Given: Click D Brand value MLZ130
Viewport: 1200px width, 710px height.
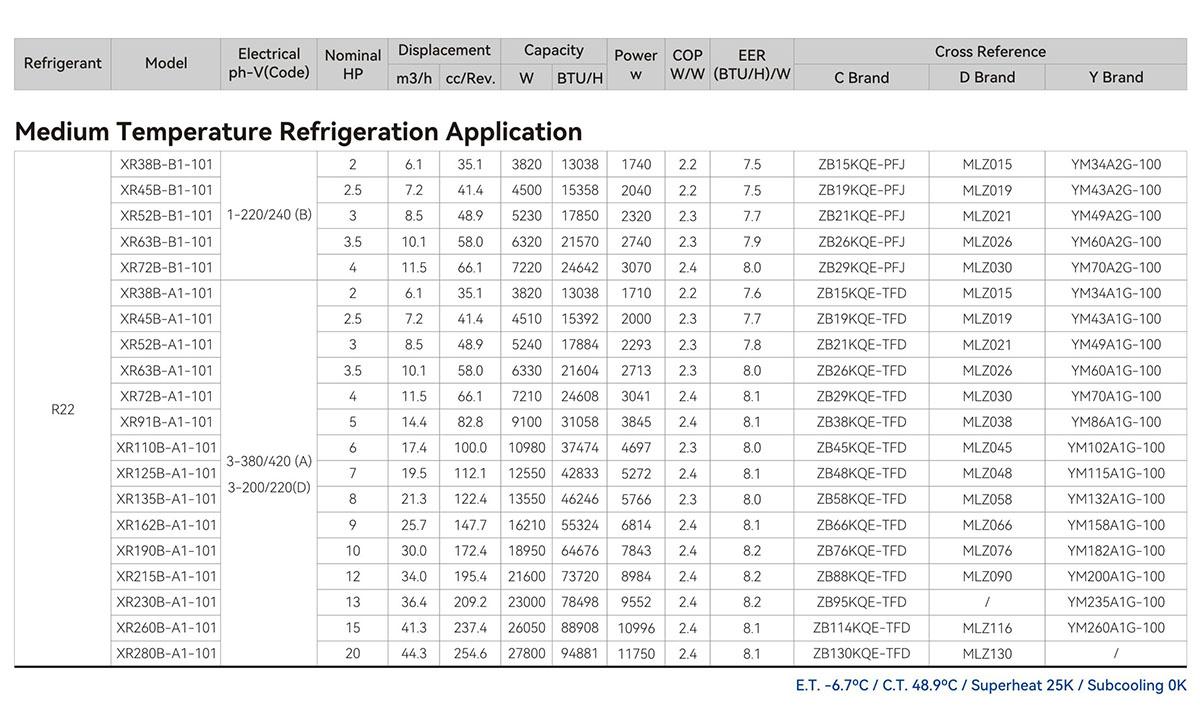Looking at the screenshot, I should [987, 654].
